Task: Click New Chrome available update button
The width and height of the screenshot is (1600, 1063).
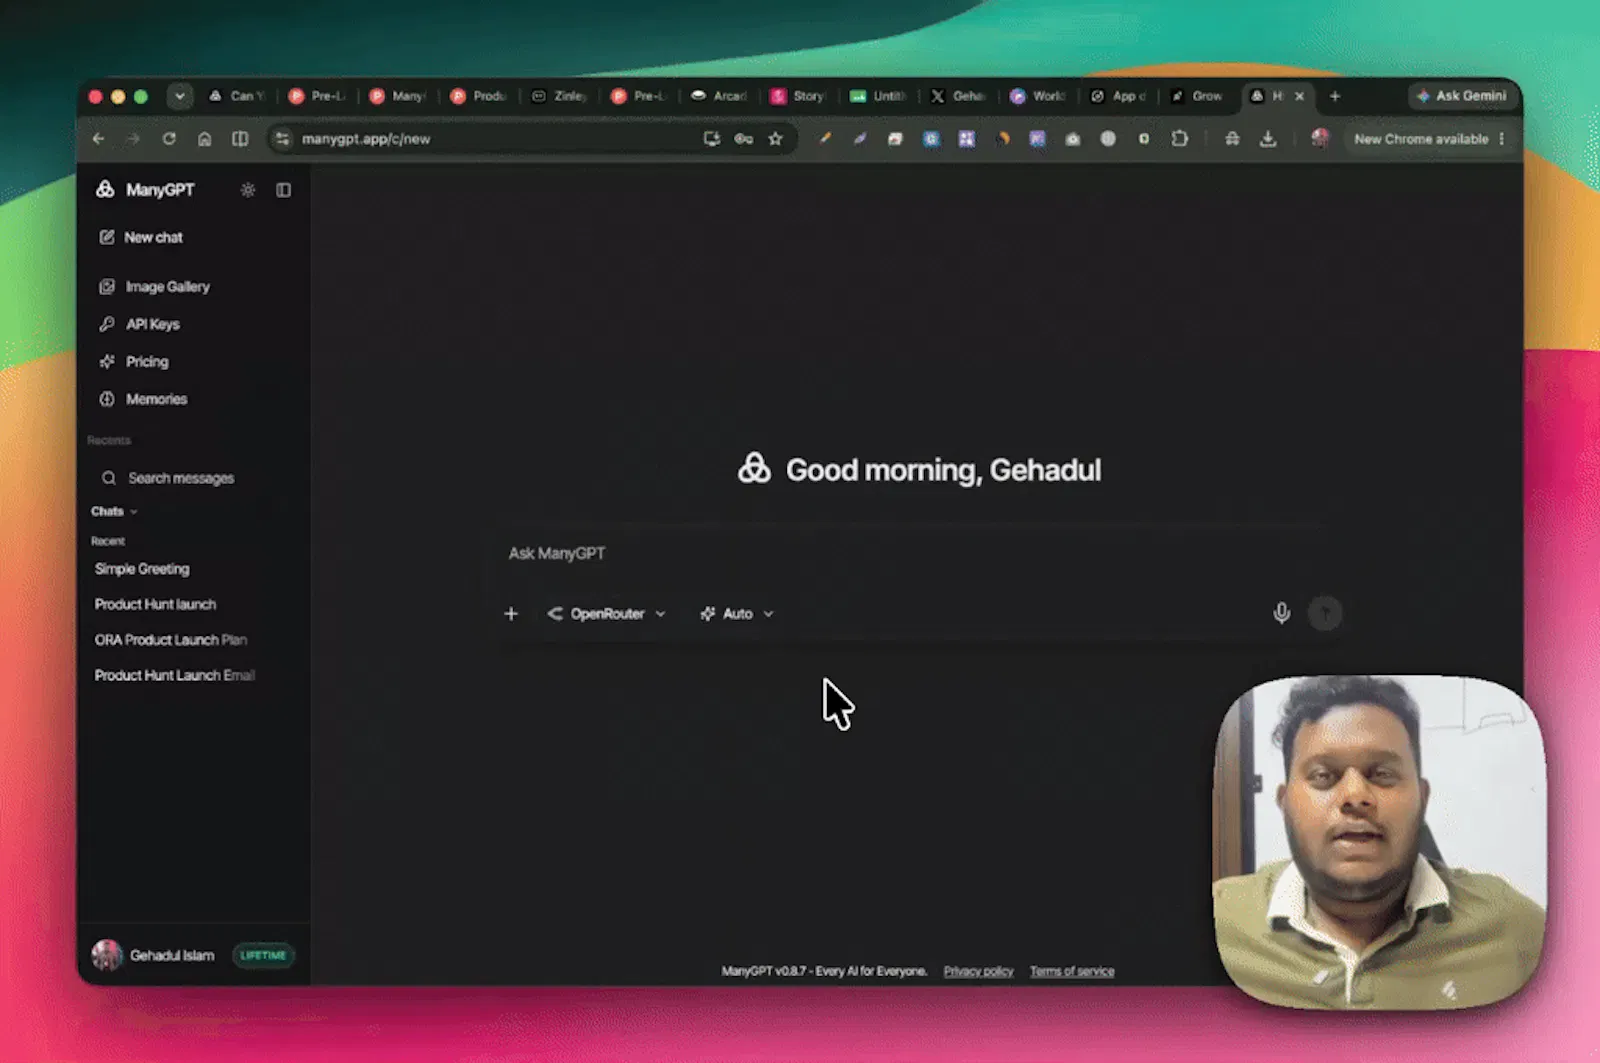Action: pyautogui.click(x=1421, y=139)
